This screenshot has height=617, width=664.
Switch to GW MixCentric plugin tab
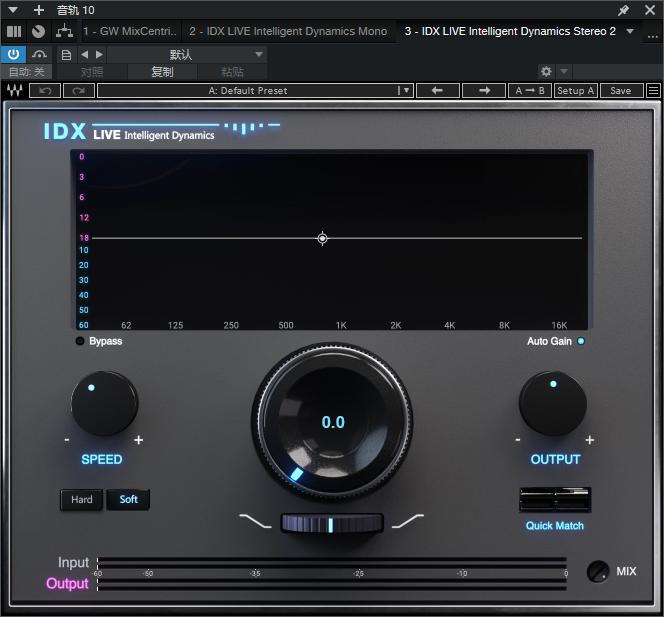pos(130,31)
